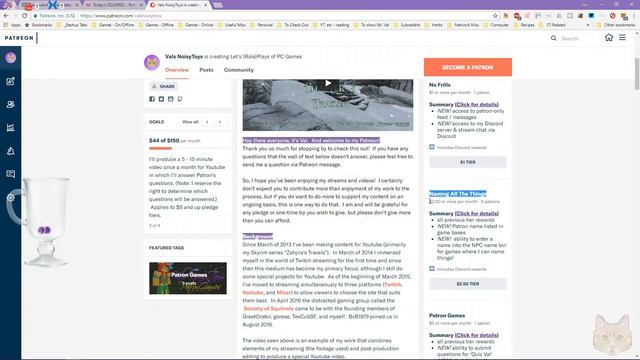Image resolution: width=640 pixels, height=360 pixels.
Task: Expand the bookmarks overflow chevron
Action: pyautogui.click(x=588, y=25)
